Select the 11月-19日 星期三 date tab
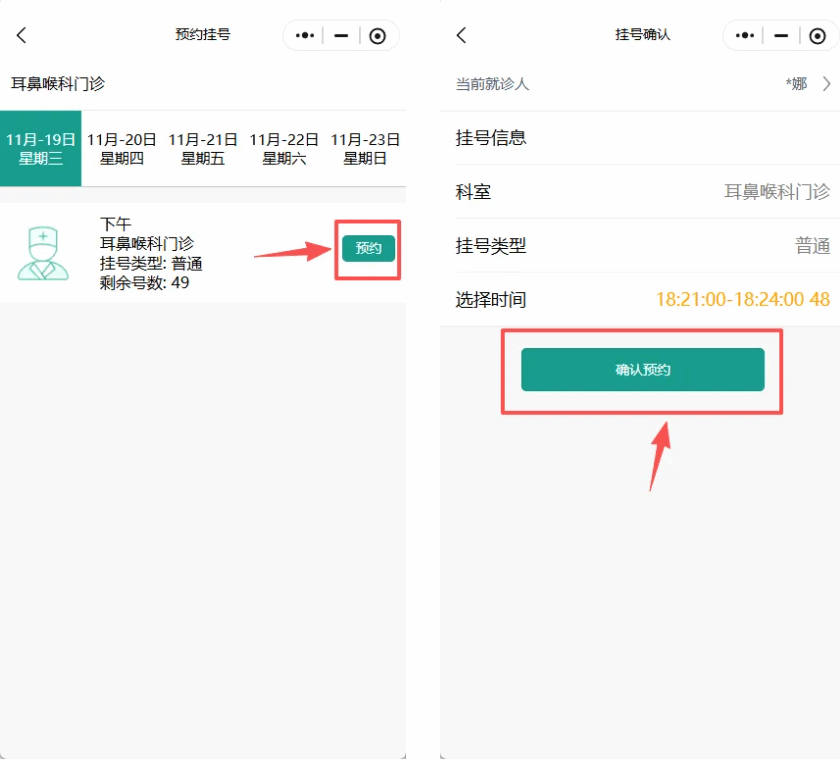The width and height of the screenshot is (840, 760). click(40, 148)
